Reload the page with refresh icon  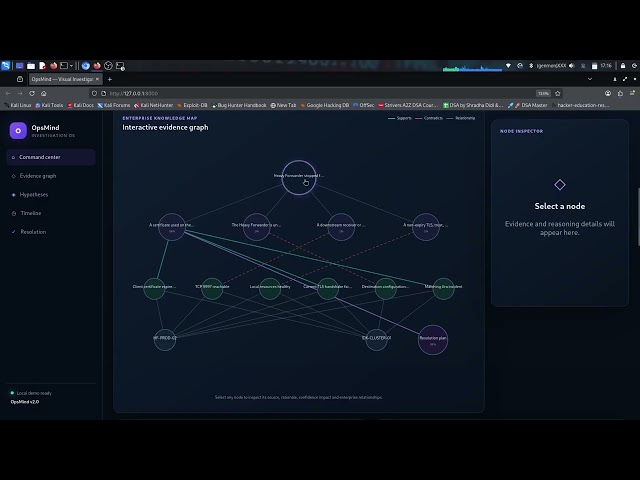[x=32, y=93]
